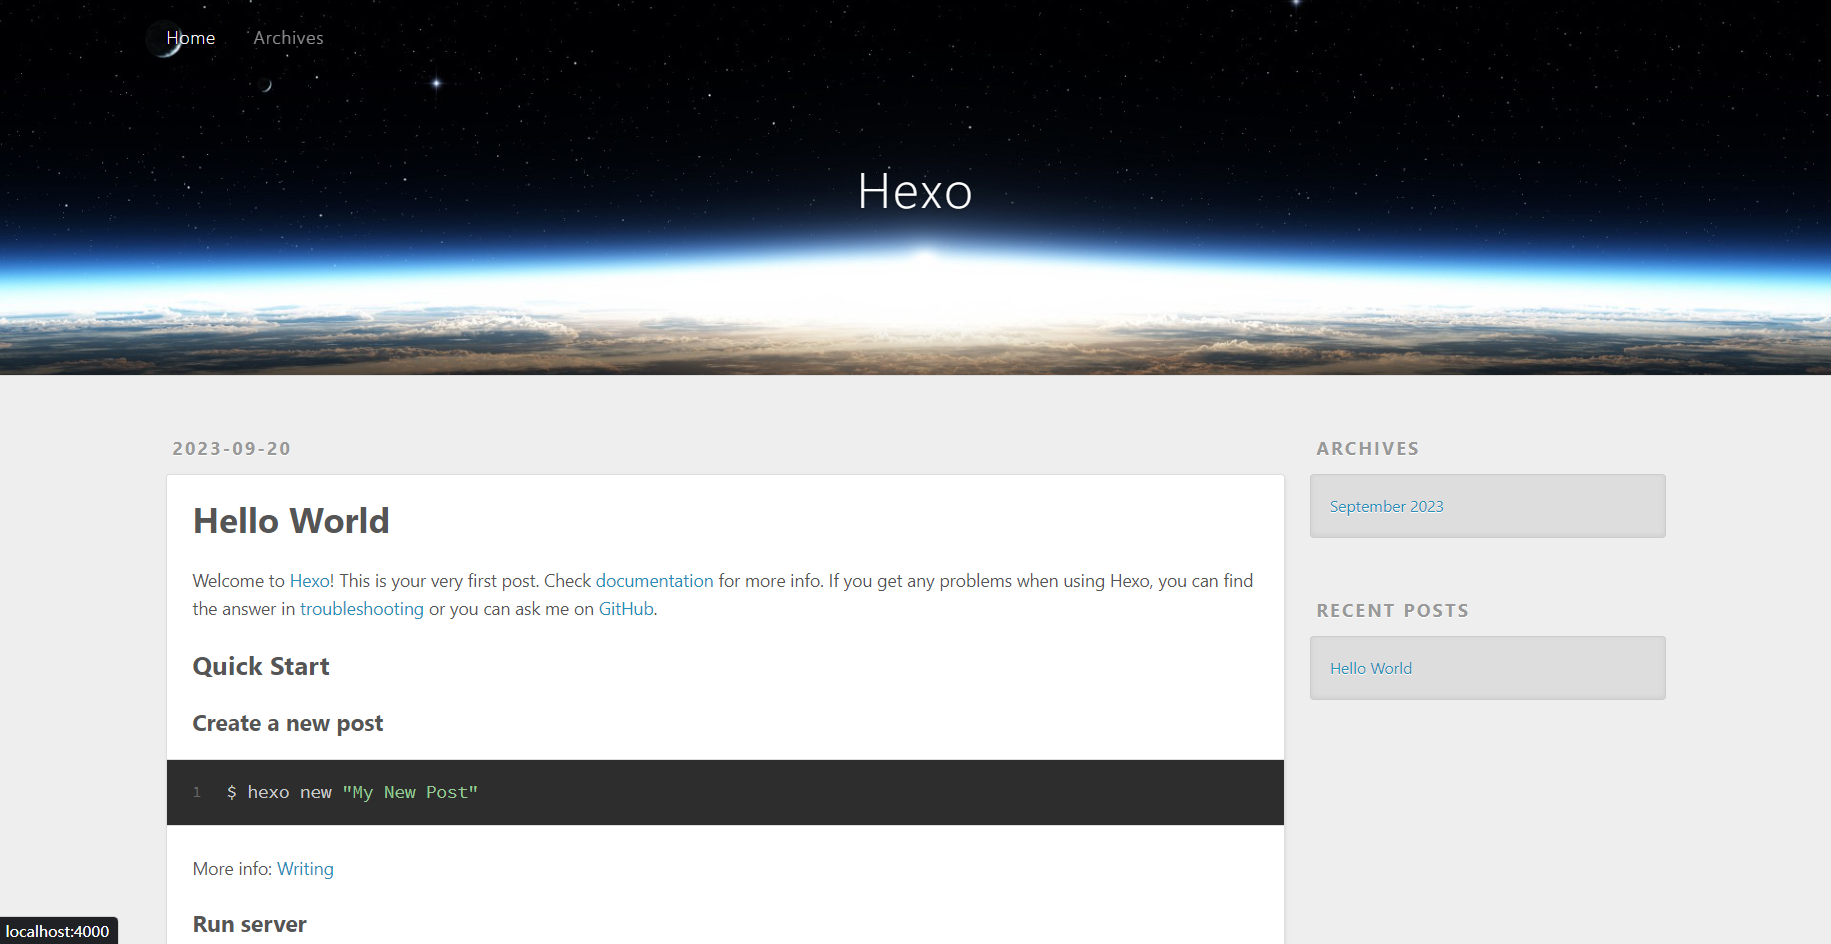Follow the Hexo! link in the post

[x=312, y=581]
